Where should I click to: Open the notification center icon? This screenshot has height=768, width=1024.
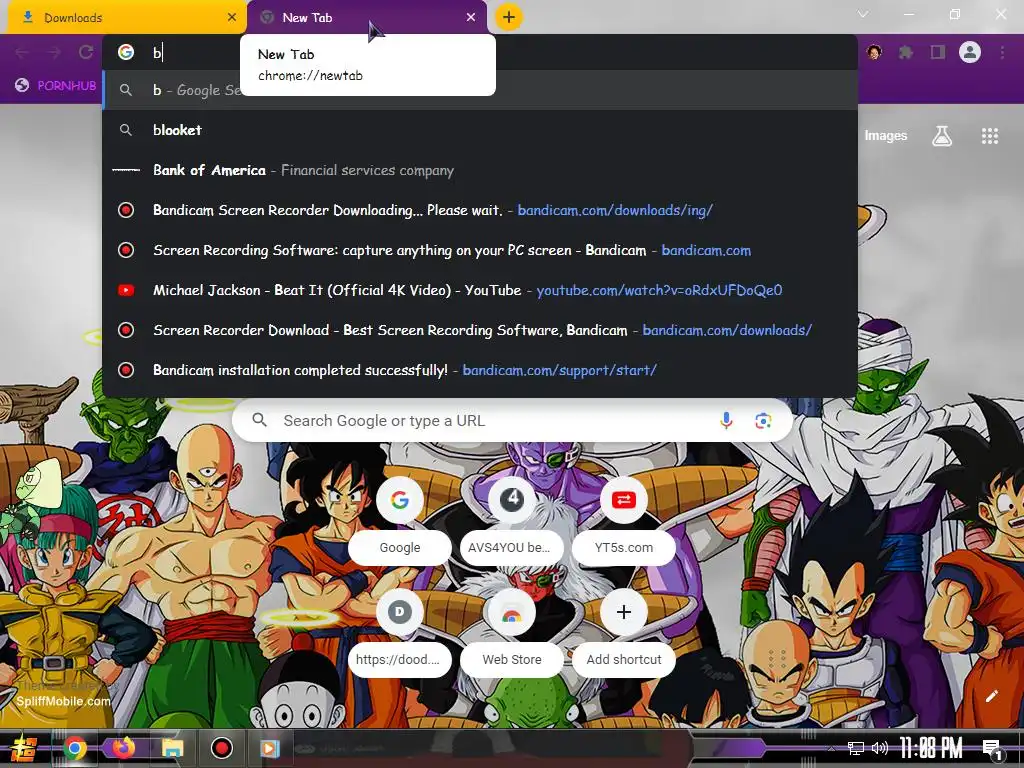point(991,749)
